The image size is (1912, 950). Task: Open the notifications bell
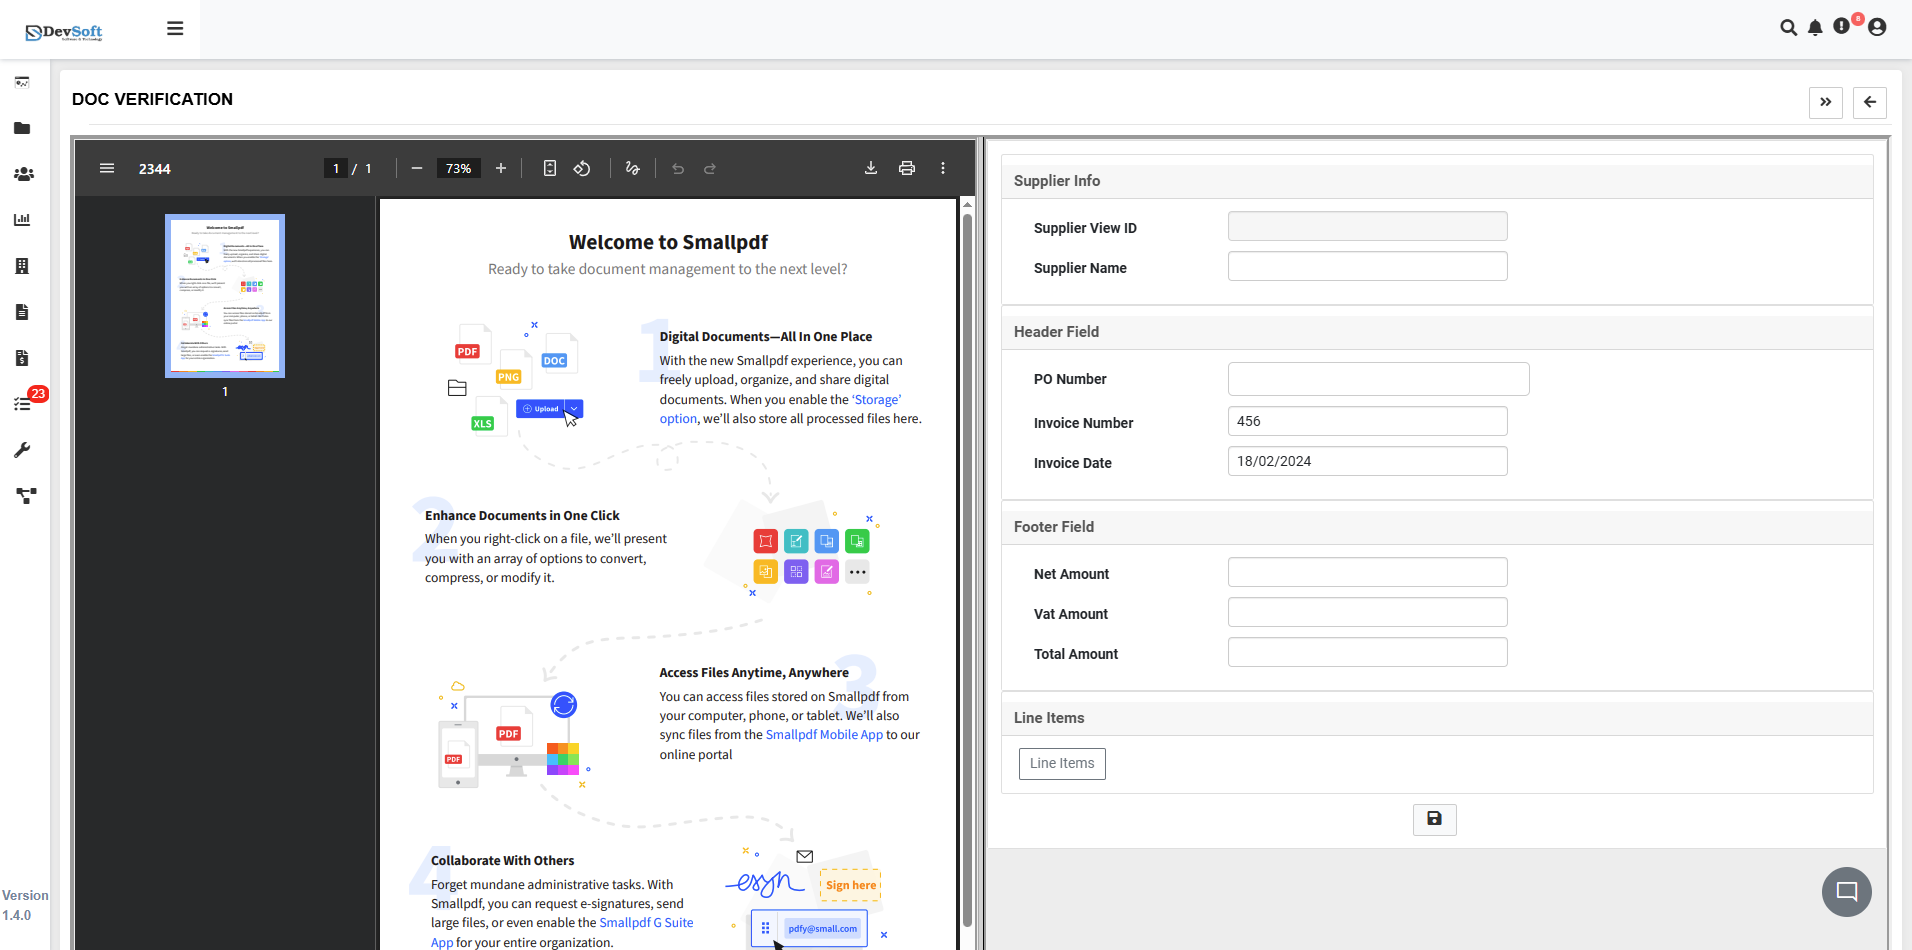(x=1815, y=28)
